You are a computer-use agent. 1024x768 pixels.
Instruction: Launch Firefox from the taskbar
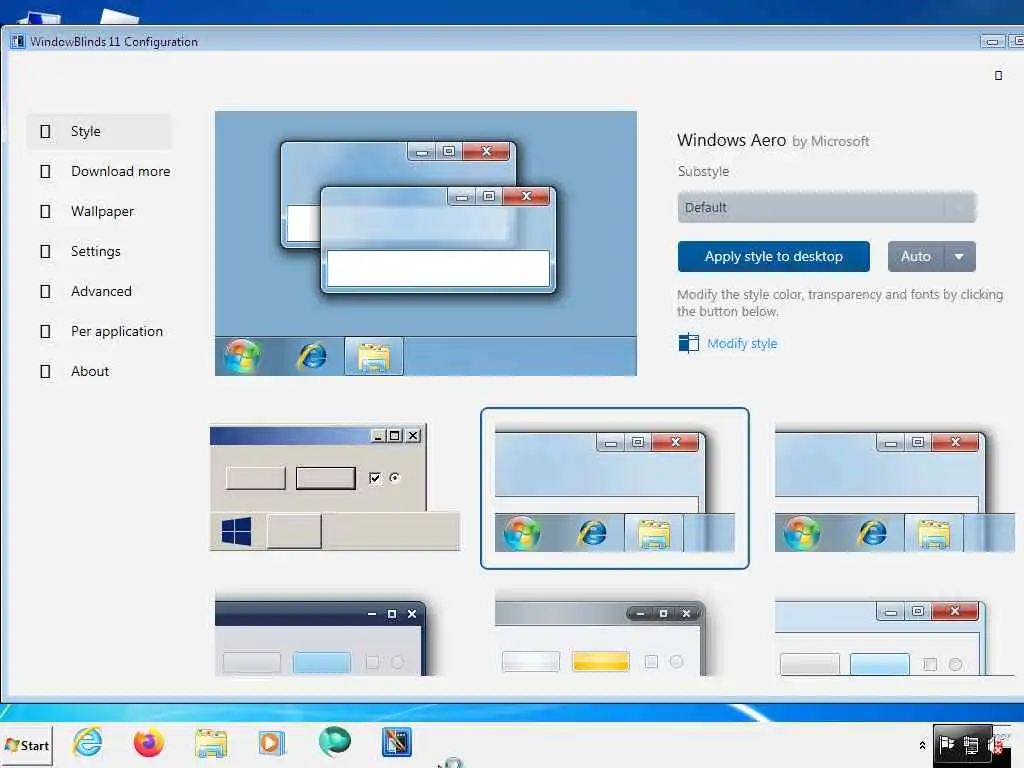tap(149, 743)
